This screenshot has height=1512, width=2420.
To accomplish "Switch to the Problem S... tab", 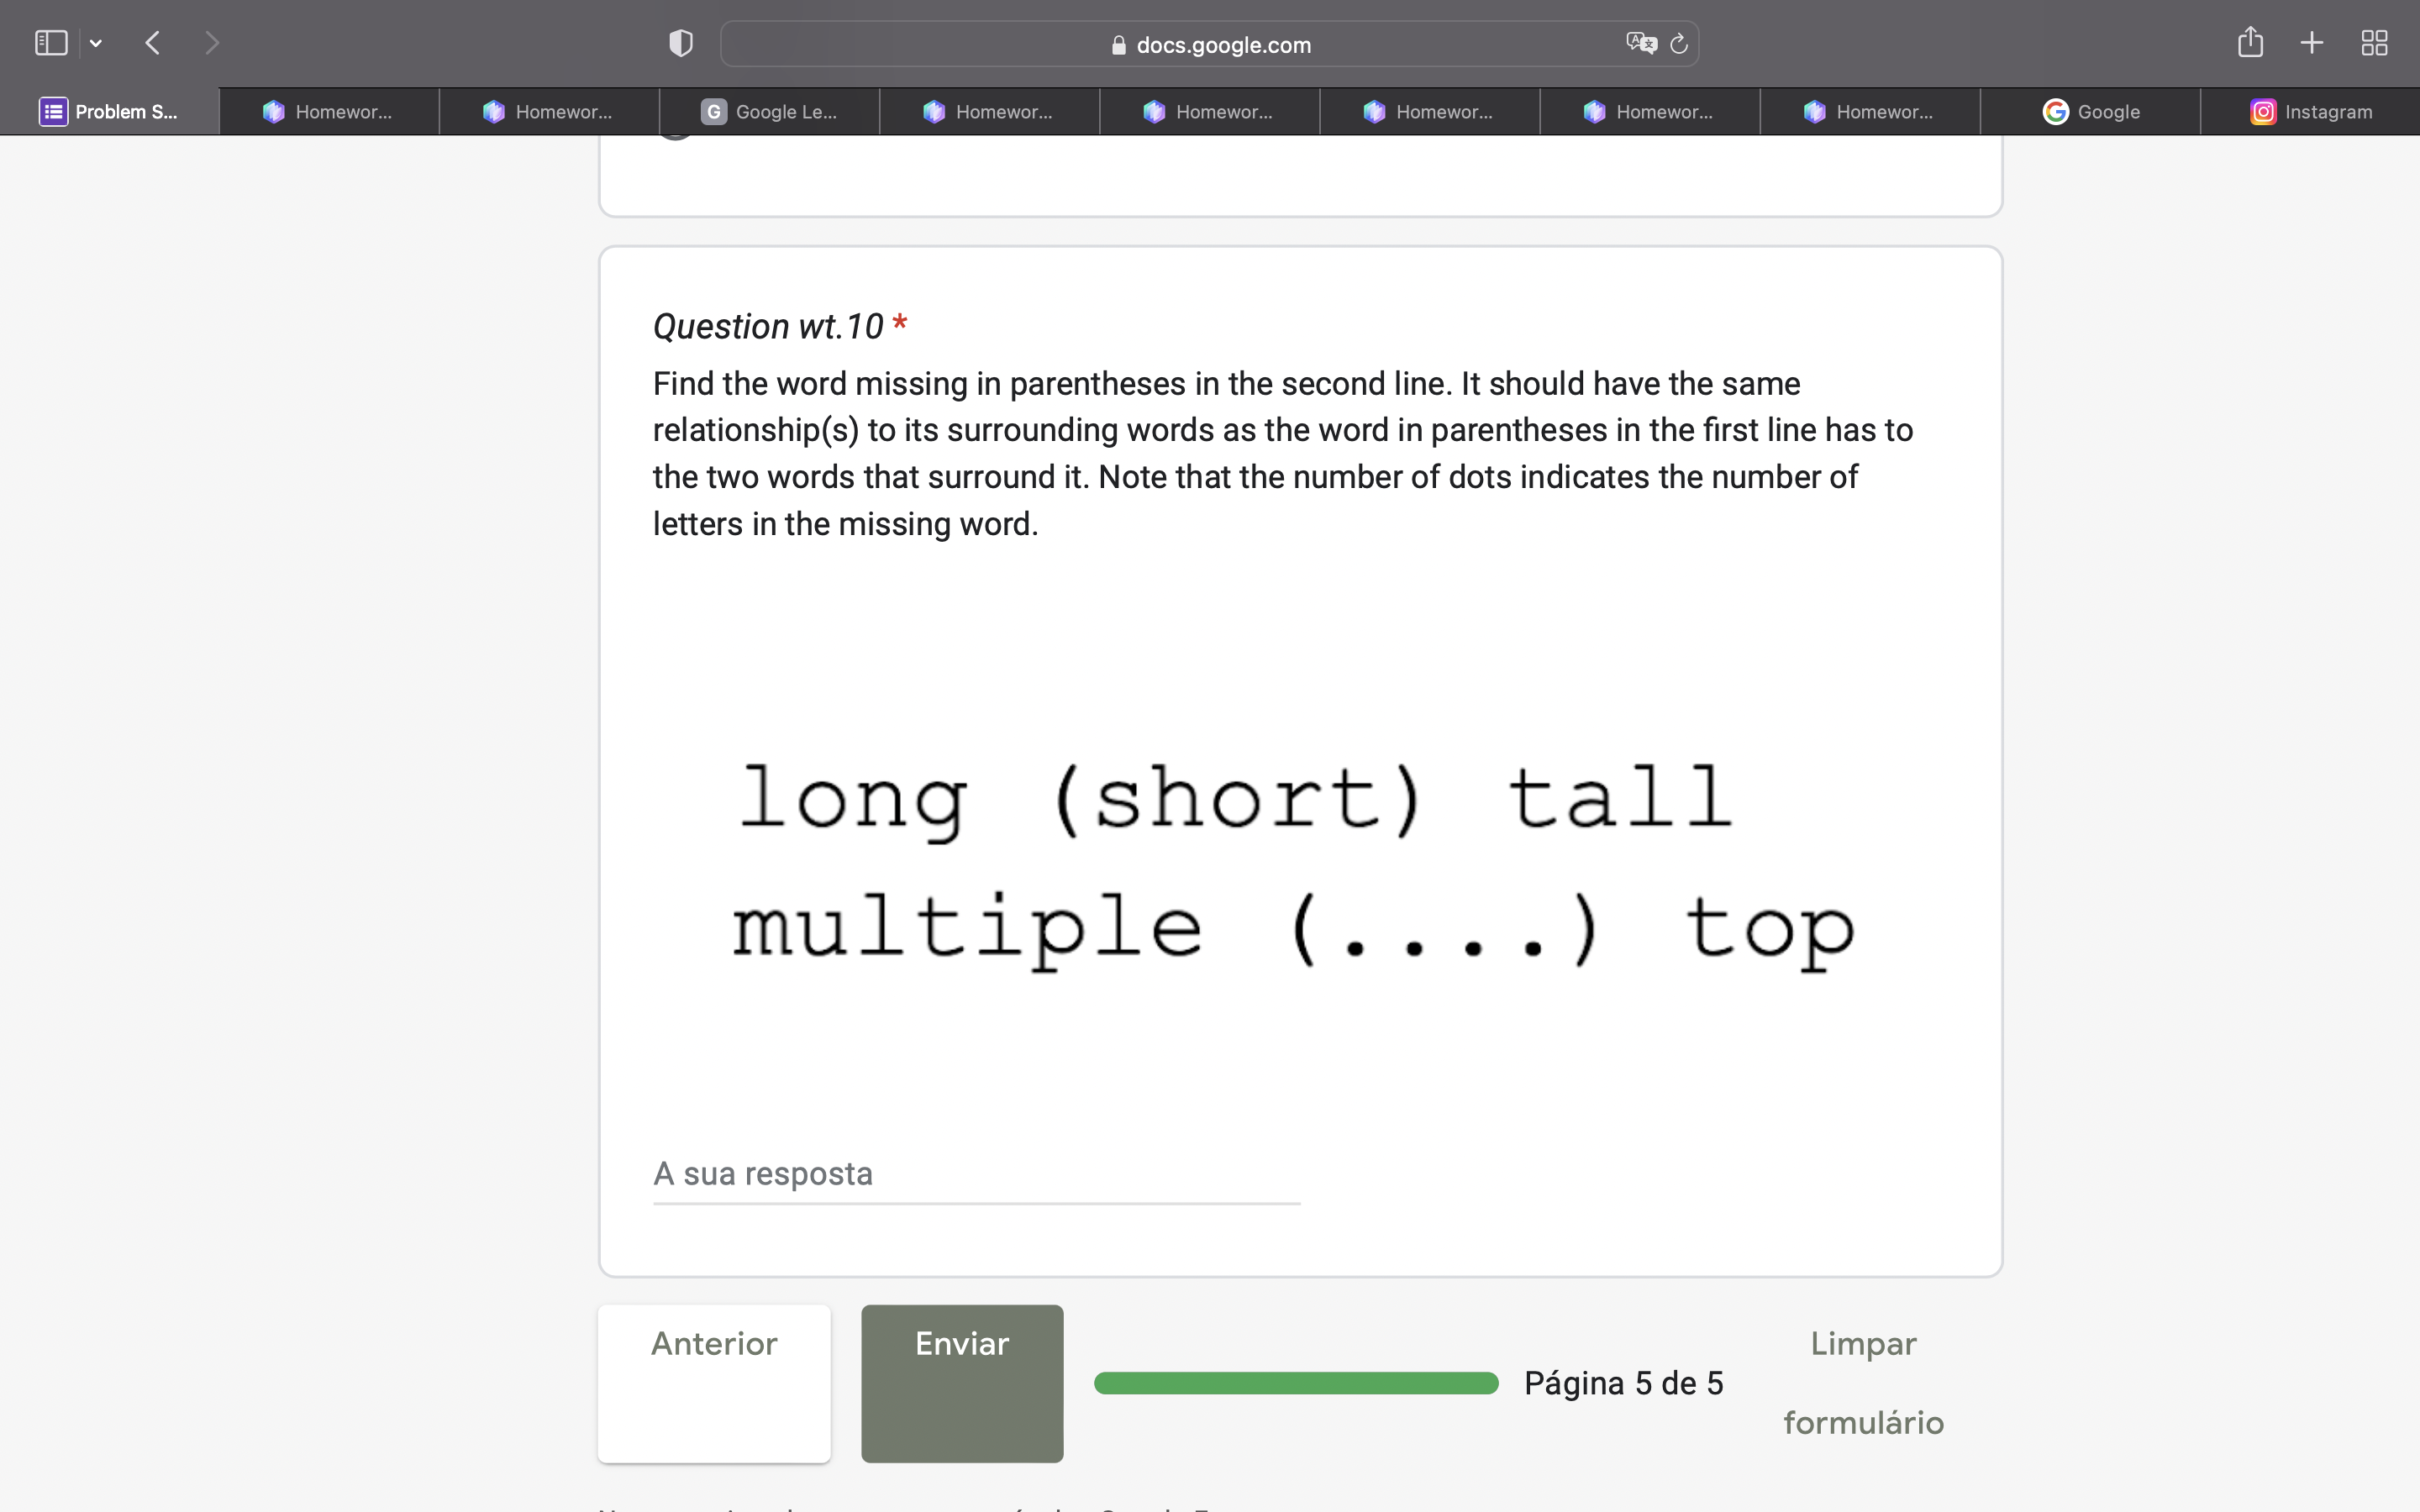I will [x=110, y=111].
